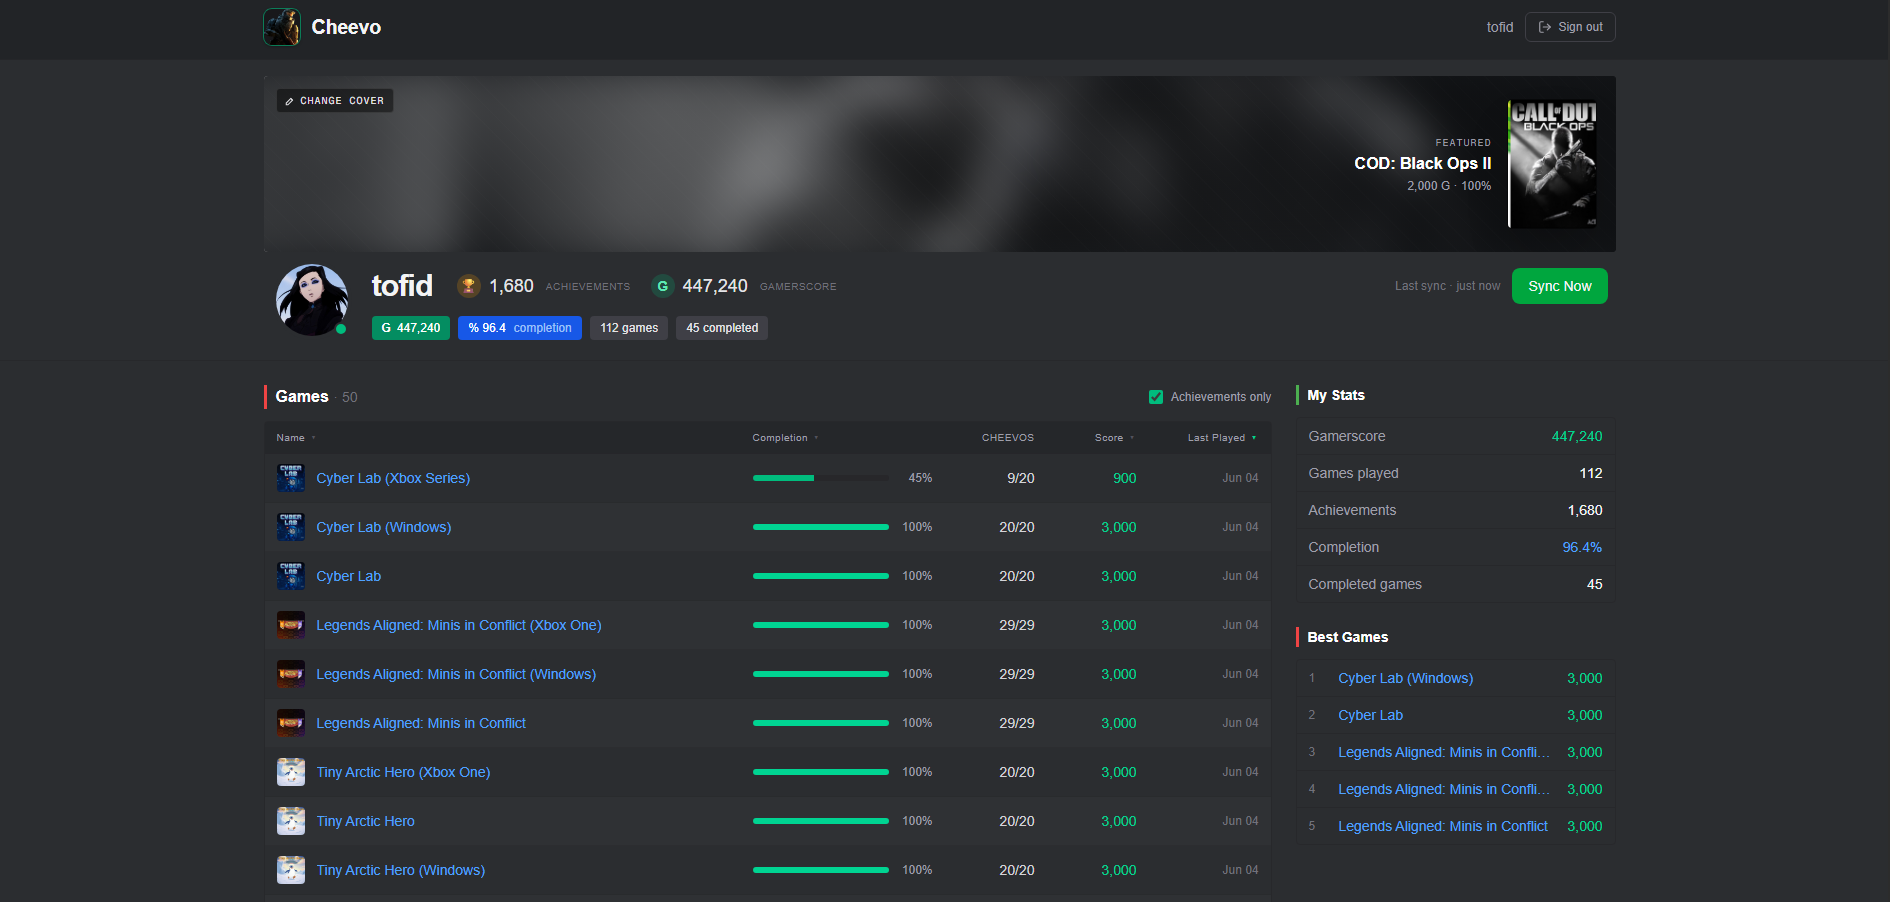1890x902 pixels.
Task: Click the My Stats section heading
Action: pos(1336,395)
